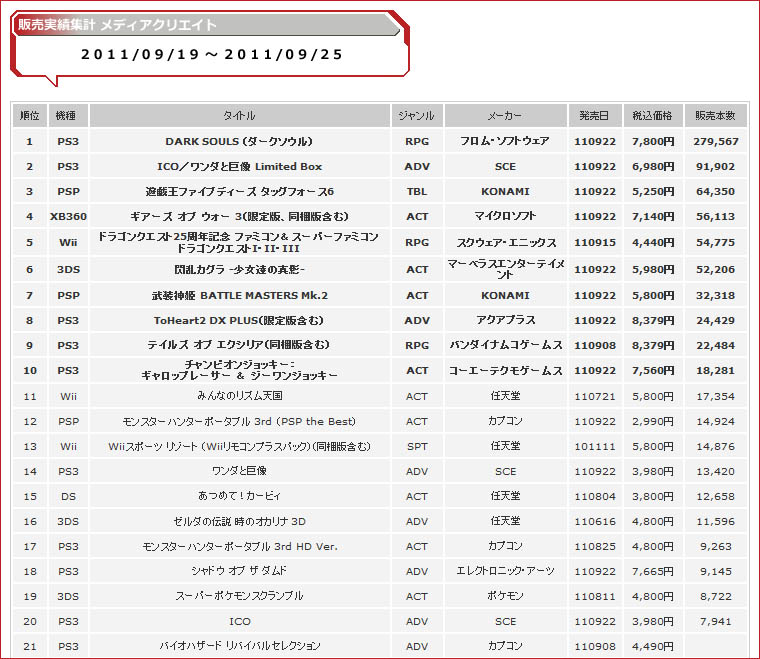Click the ジャンル column header

coord(417,115)
